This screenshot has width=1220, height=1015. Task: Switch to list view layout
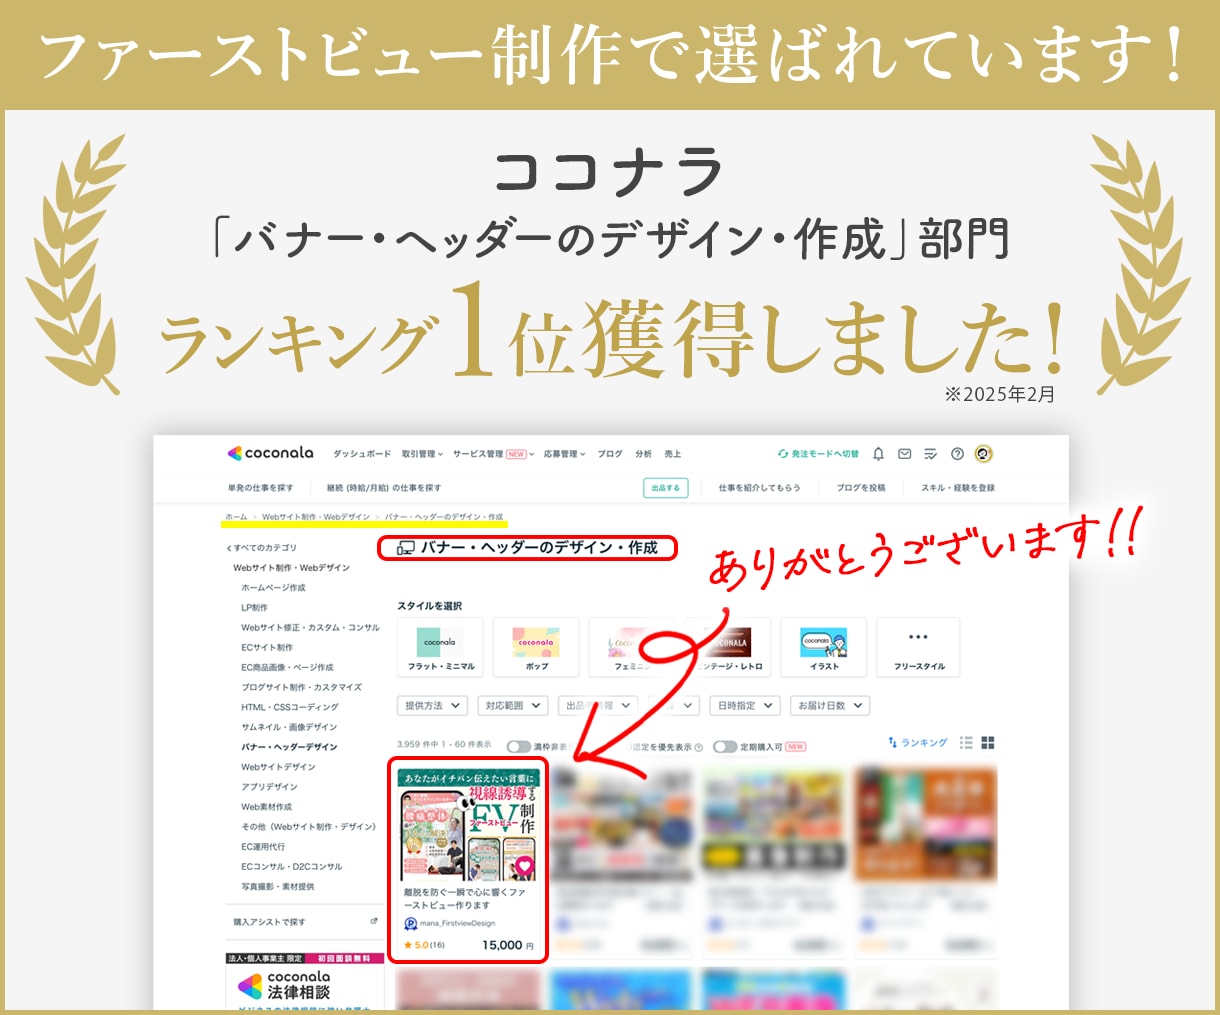pos(966,743)
